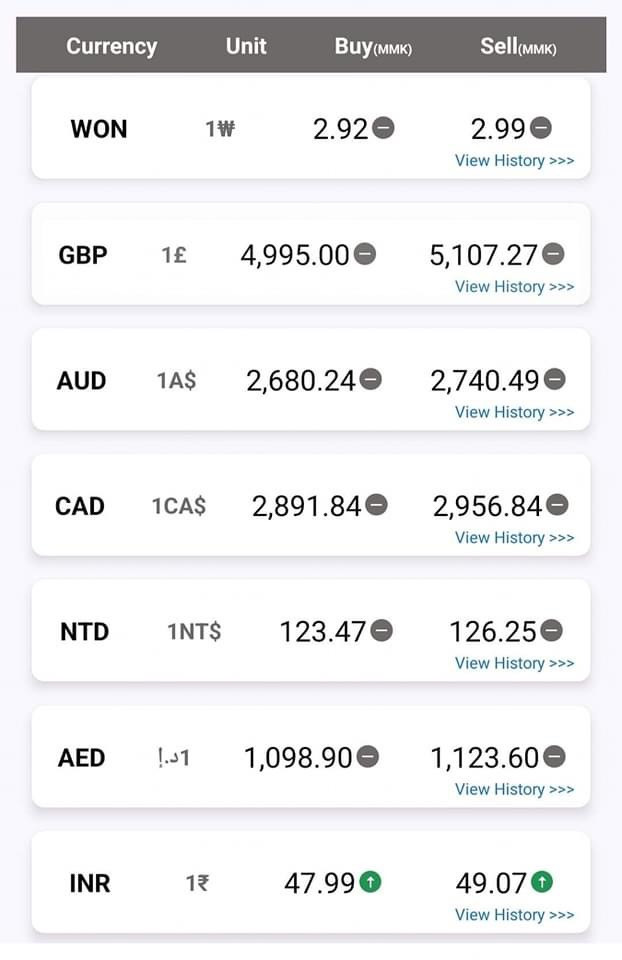The height and width of the screenshot is (960, 622).
Task: Open NTD View History link
Action: pyautogui.click(x=514, y=663)
